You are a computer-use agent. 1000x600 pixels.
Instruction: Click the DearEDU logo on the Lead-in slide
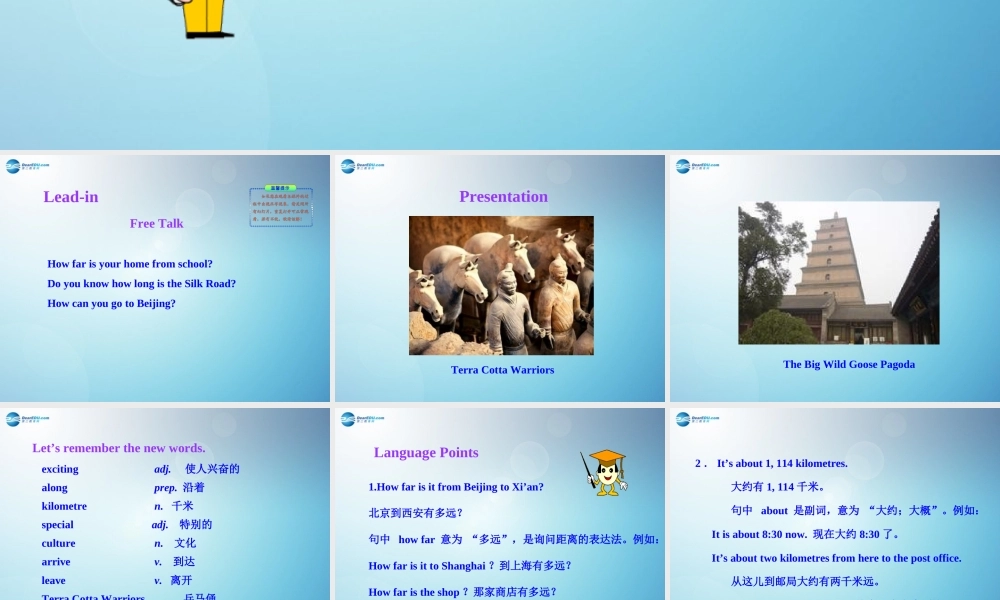point(26,166)
